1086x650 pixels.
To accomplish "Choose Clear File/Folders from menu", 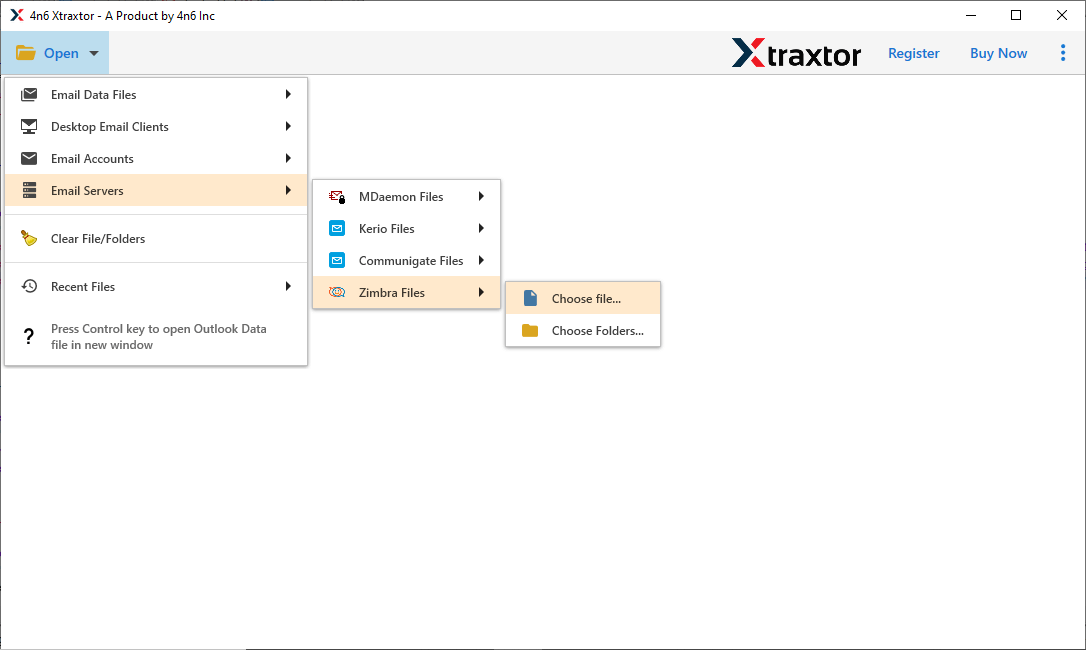I will 156,238.
